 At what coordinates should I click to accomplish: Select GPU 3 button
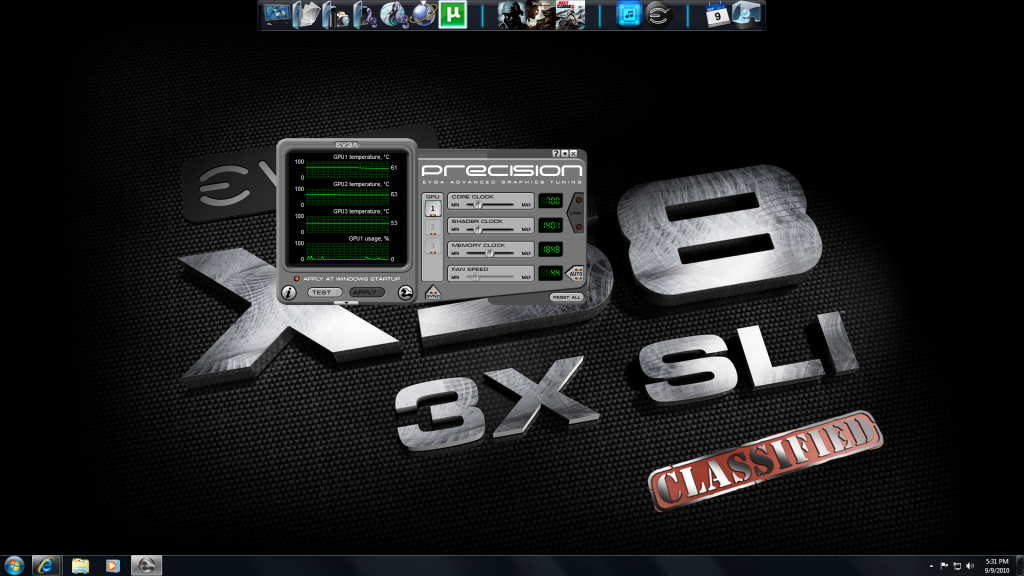432,247
